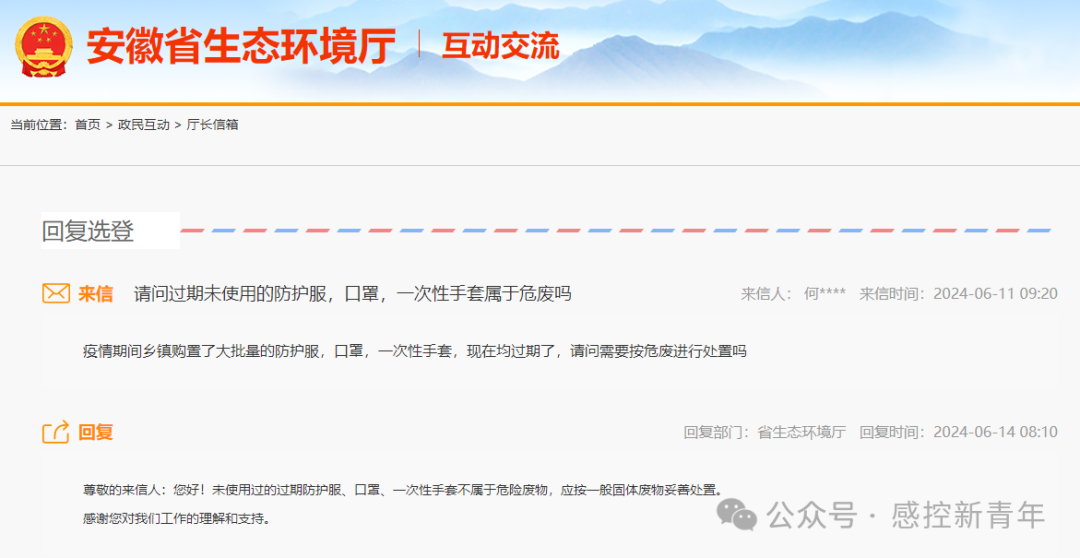
Task: Click the reply text starting with 尊敬的来信人
Action: coord(400,490)
